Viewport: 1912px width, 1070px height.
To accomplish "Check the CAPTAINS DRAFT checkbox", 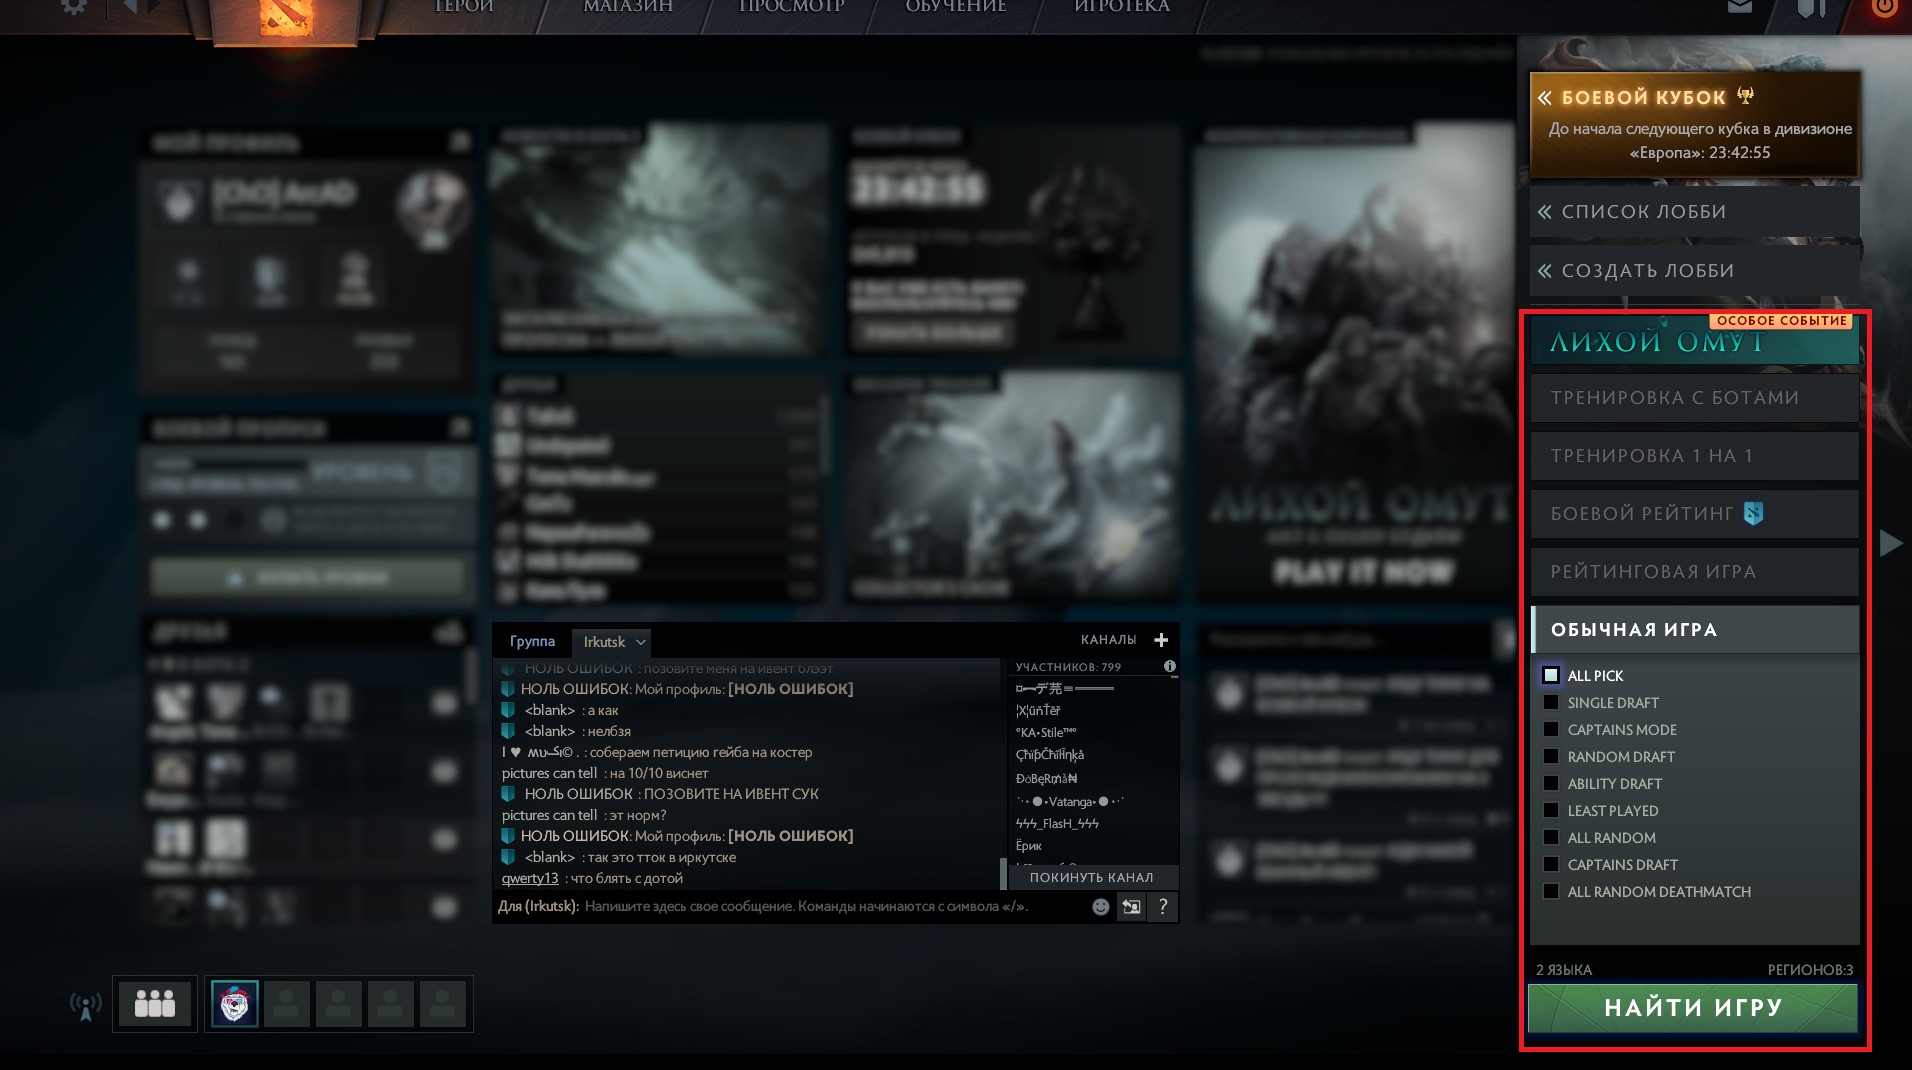I will pos(1551,865).
